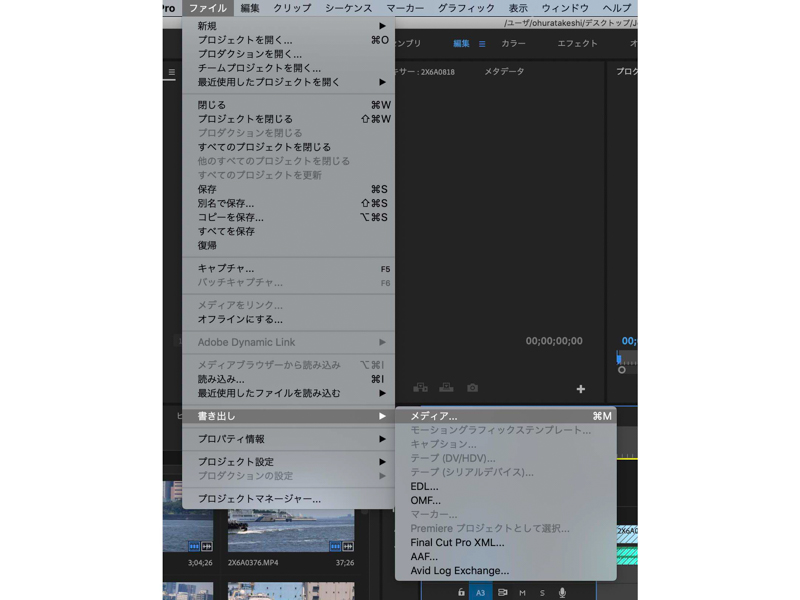Image resolution: width=800 pixels, height=600 pixels.
Task: Select メディア... from the export submenu
Action: pyautogui.click(x=440, y=416)
